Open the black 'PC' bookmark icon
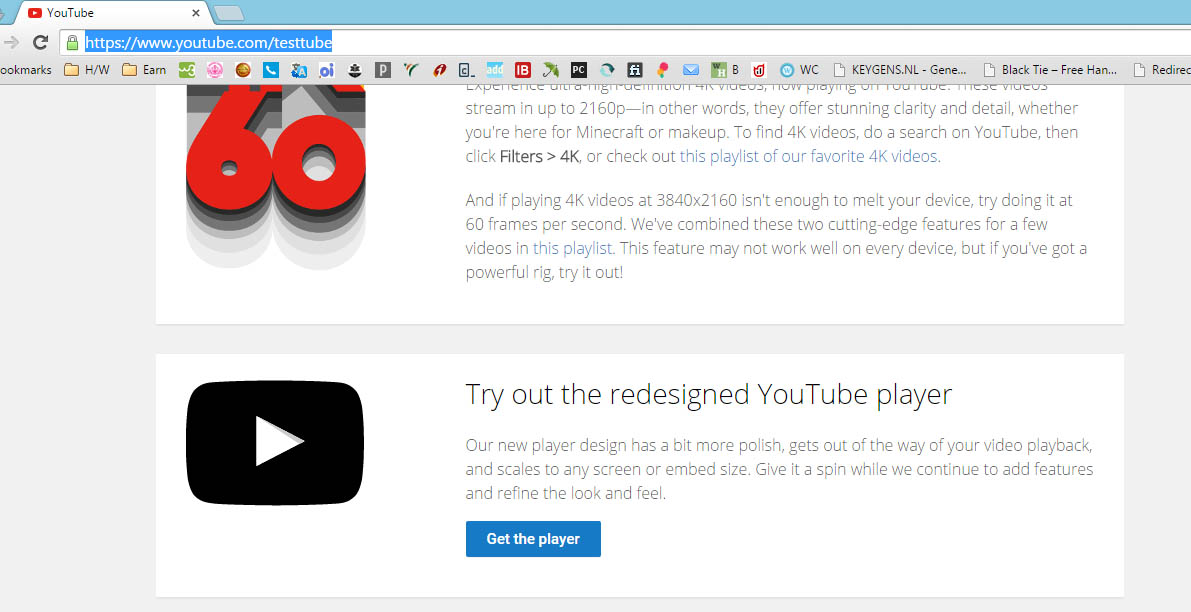 pyautogui.click(x=579, y=70)
